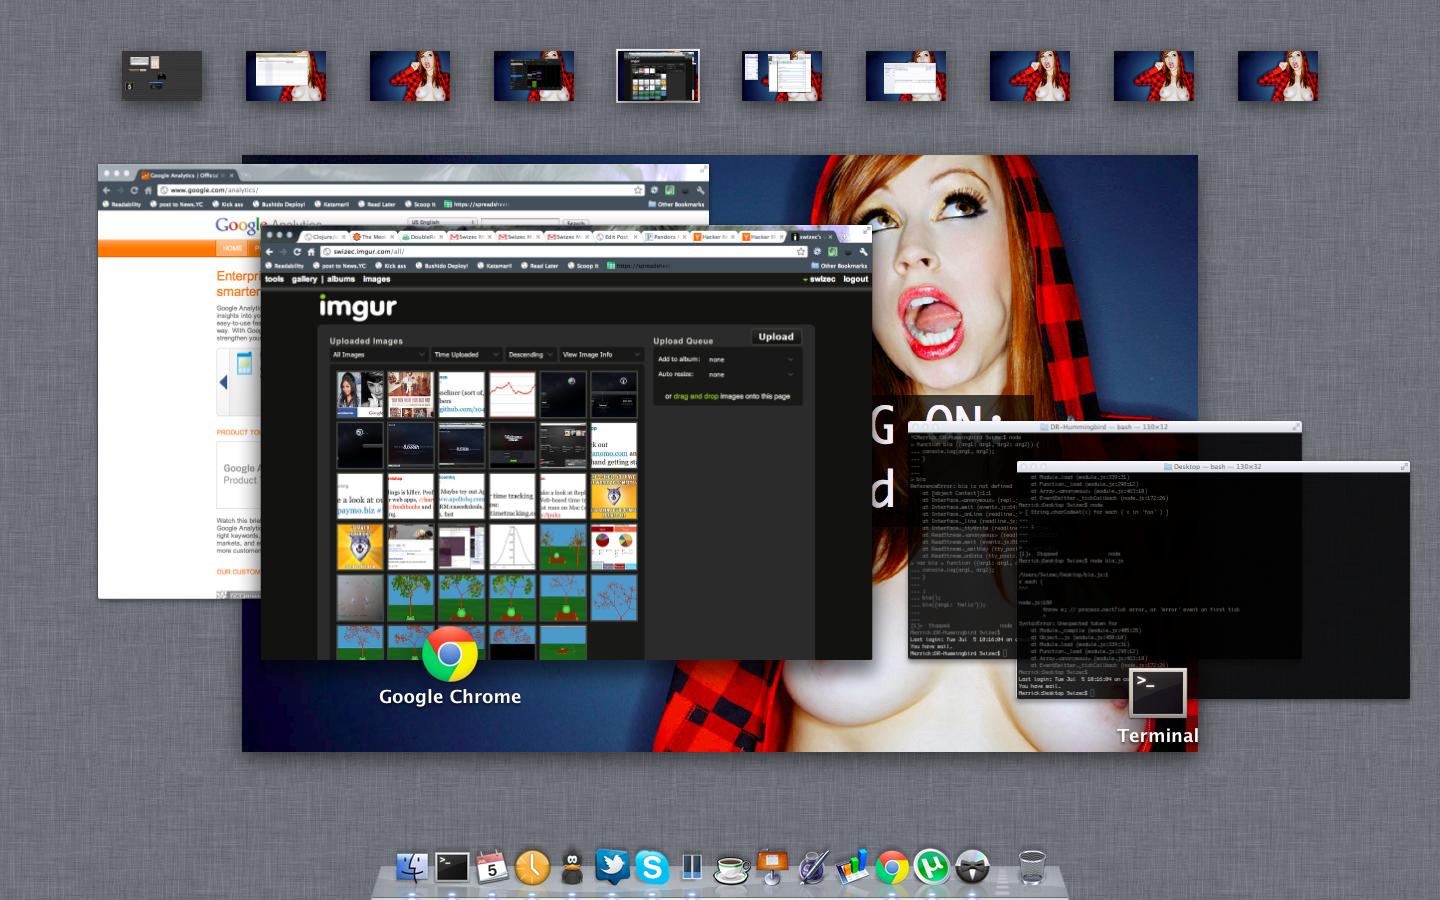The image size is (1440, 900).
Task: Open the Descending order dropdown
Action: tap(530, 354)
